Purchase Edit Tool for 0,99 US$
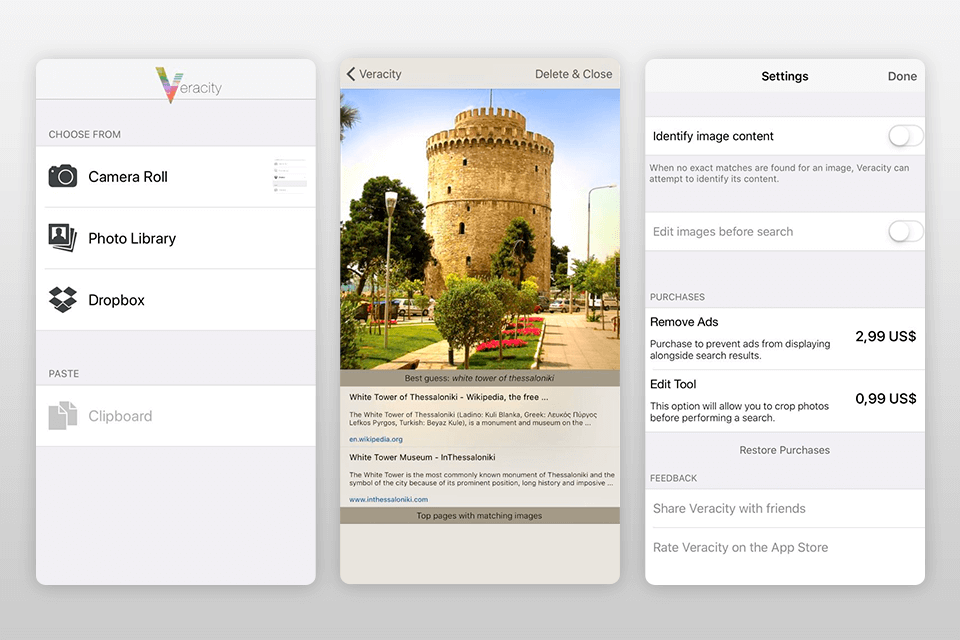The image size is (960, 640). point(885,399)
